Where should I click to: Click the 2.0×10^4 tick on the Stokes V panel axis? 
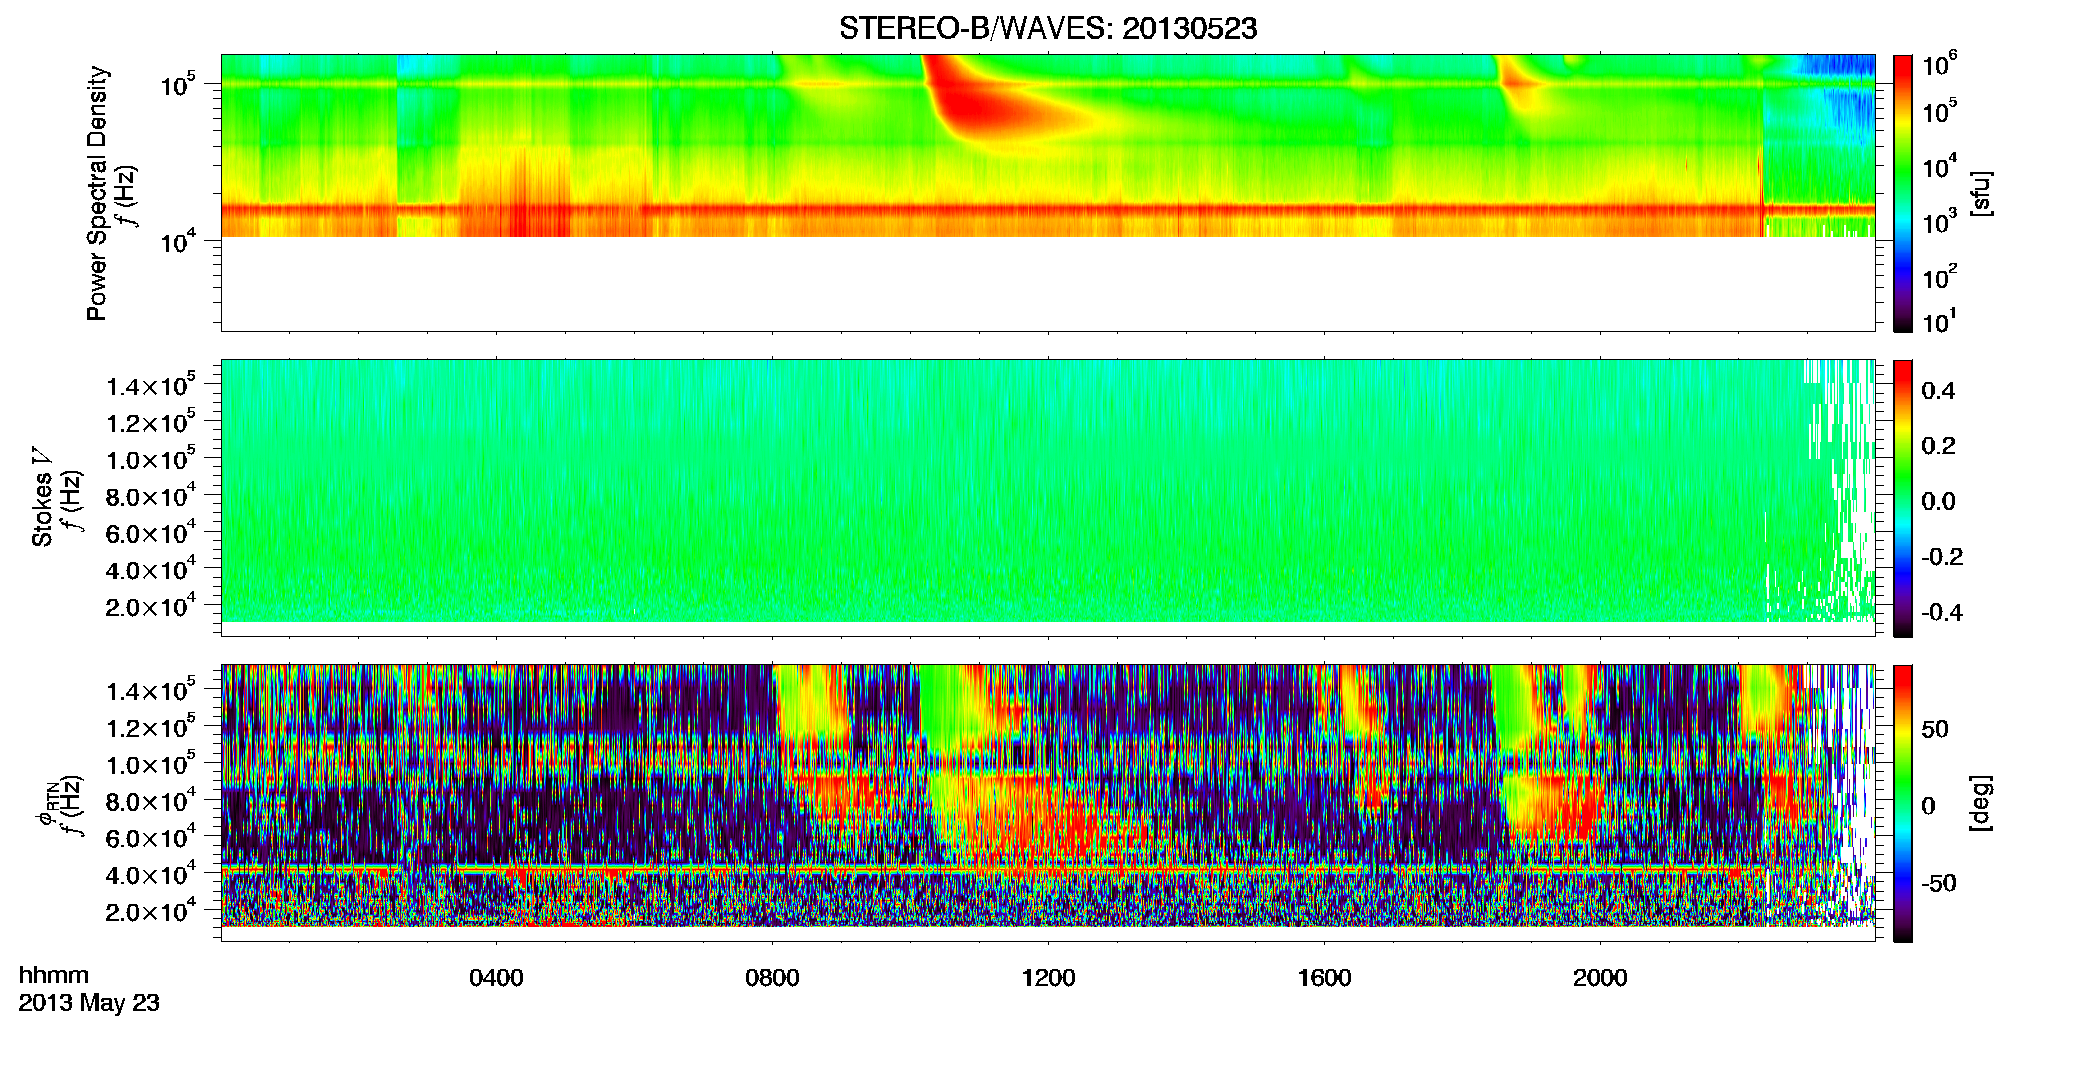click(x=151, y=607)
